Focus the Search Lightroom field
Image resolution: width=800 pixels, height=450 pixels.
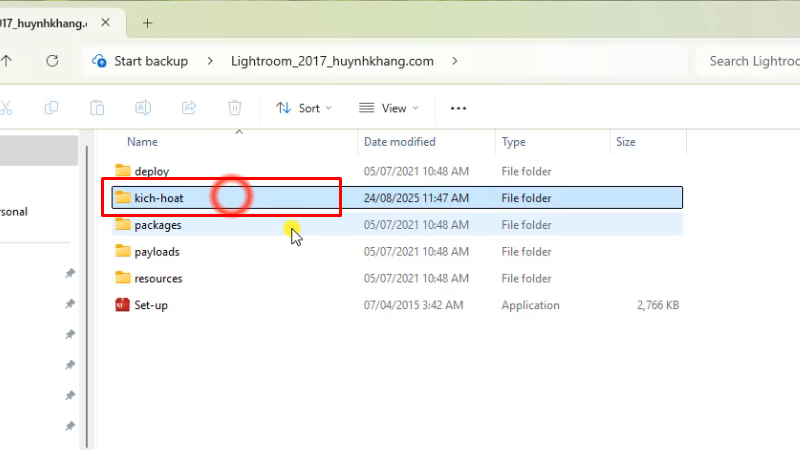click(x=749, y=61)
